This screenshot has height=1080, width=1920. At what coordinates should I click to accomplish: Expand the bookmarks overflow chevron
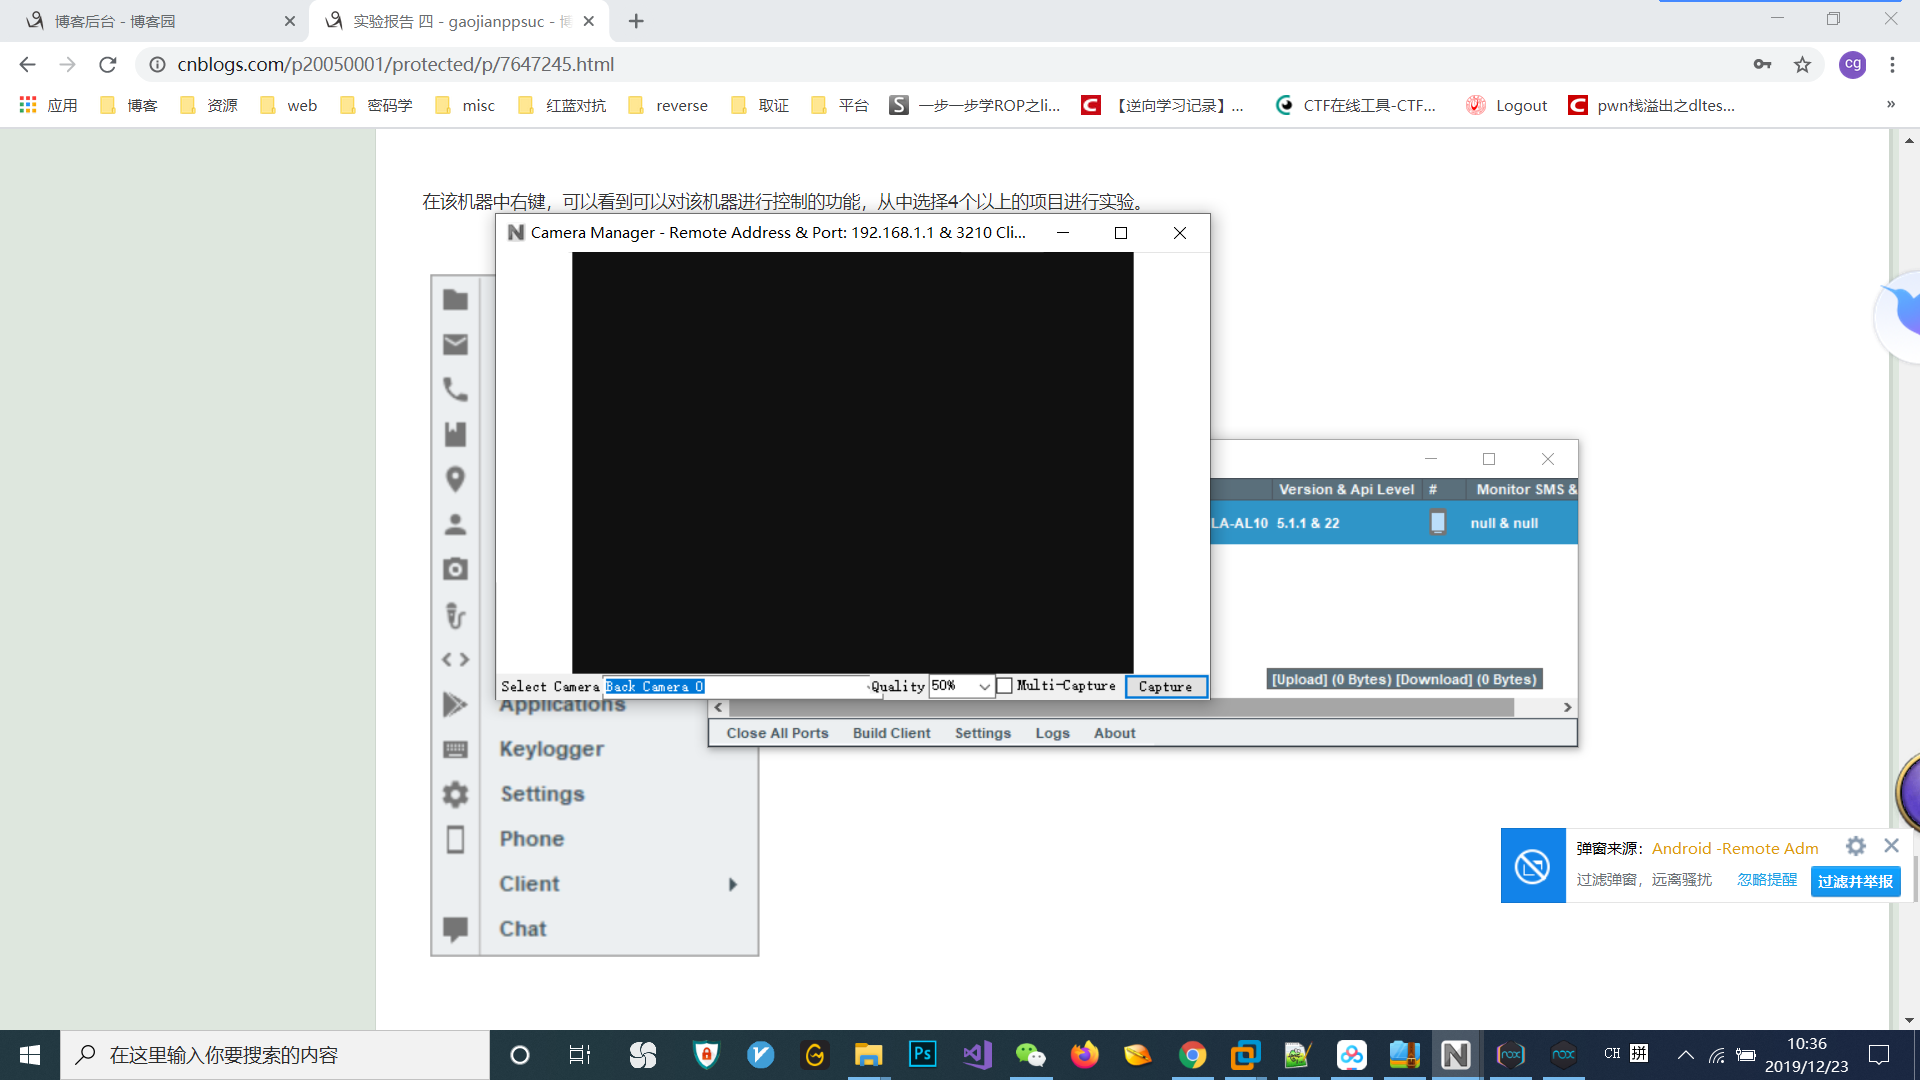(1890, 105)
